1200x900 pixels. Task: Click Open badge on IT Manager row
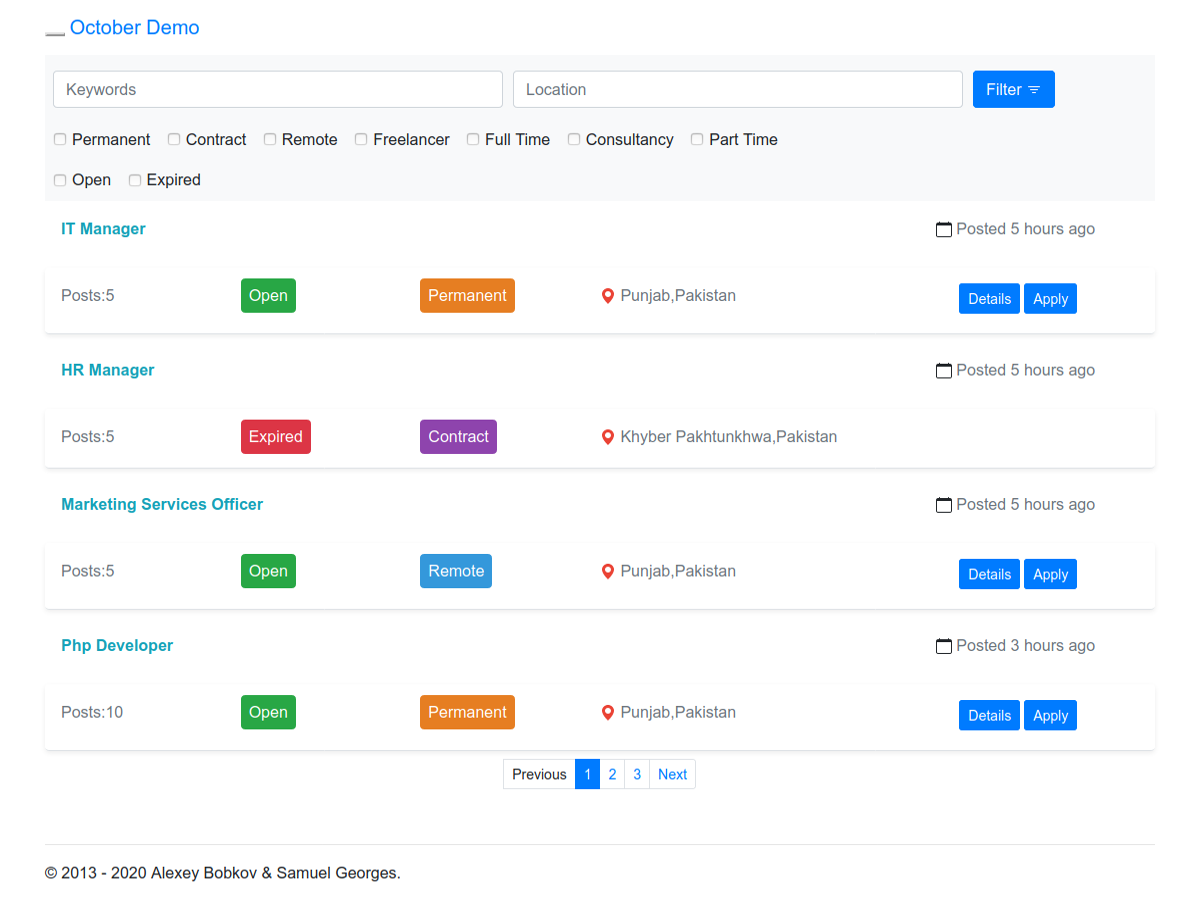[268, 296]
